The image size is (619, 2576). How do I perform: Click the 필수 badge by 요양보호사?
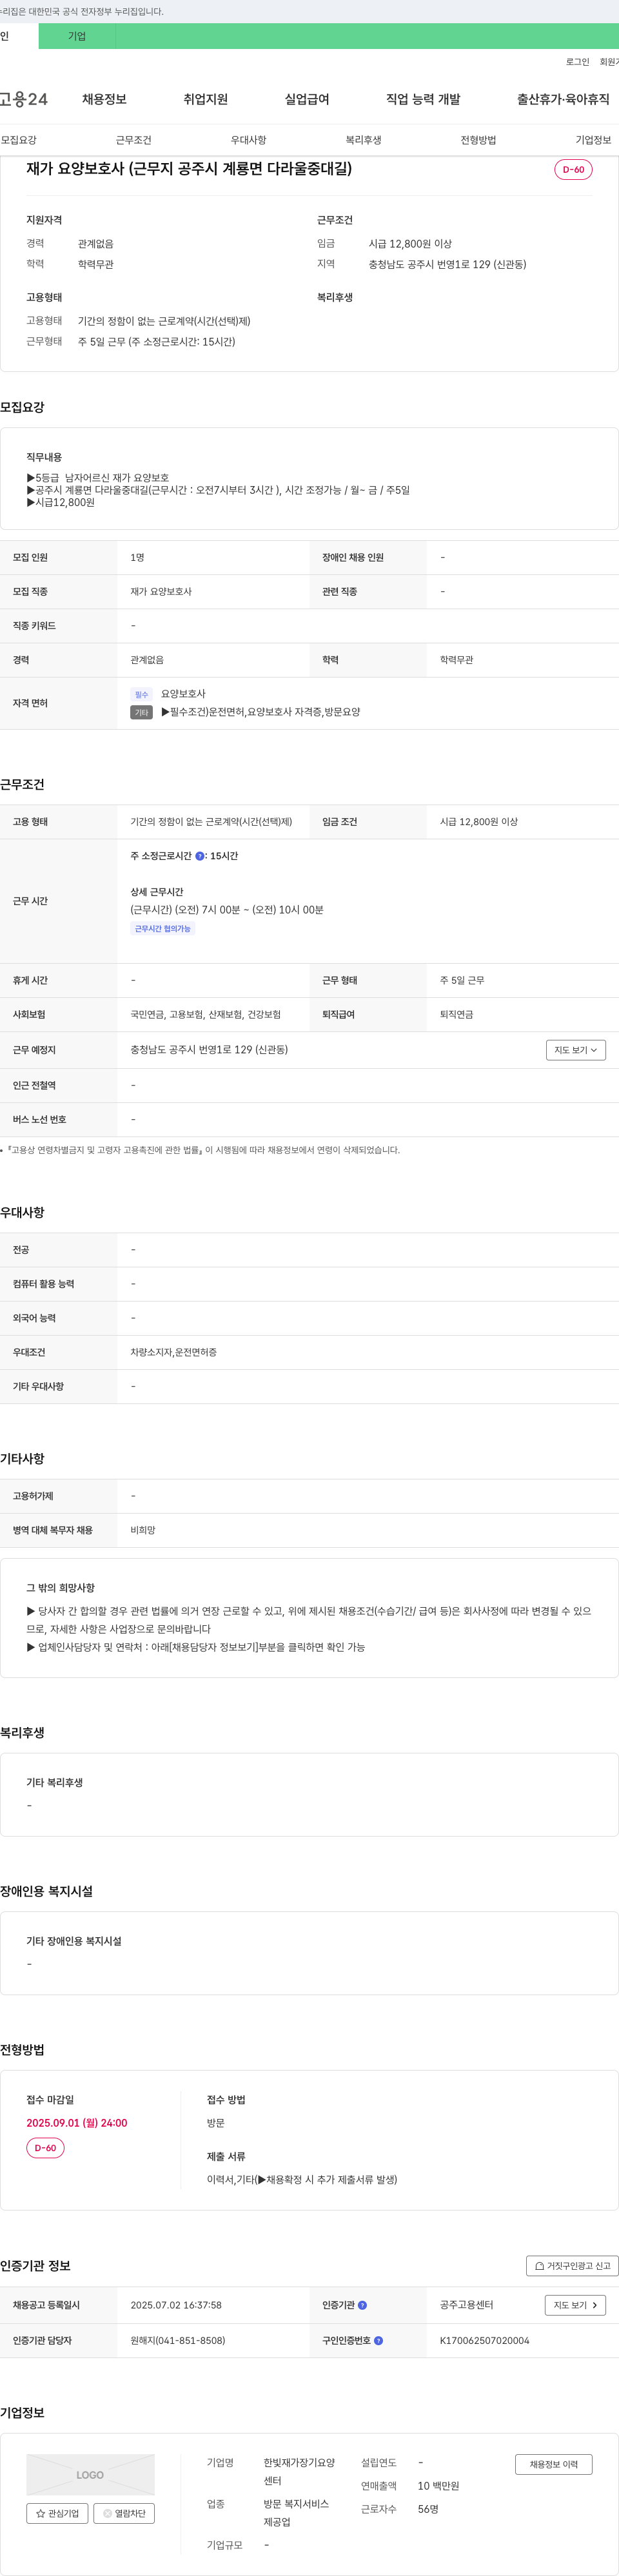141,694
